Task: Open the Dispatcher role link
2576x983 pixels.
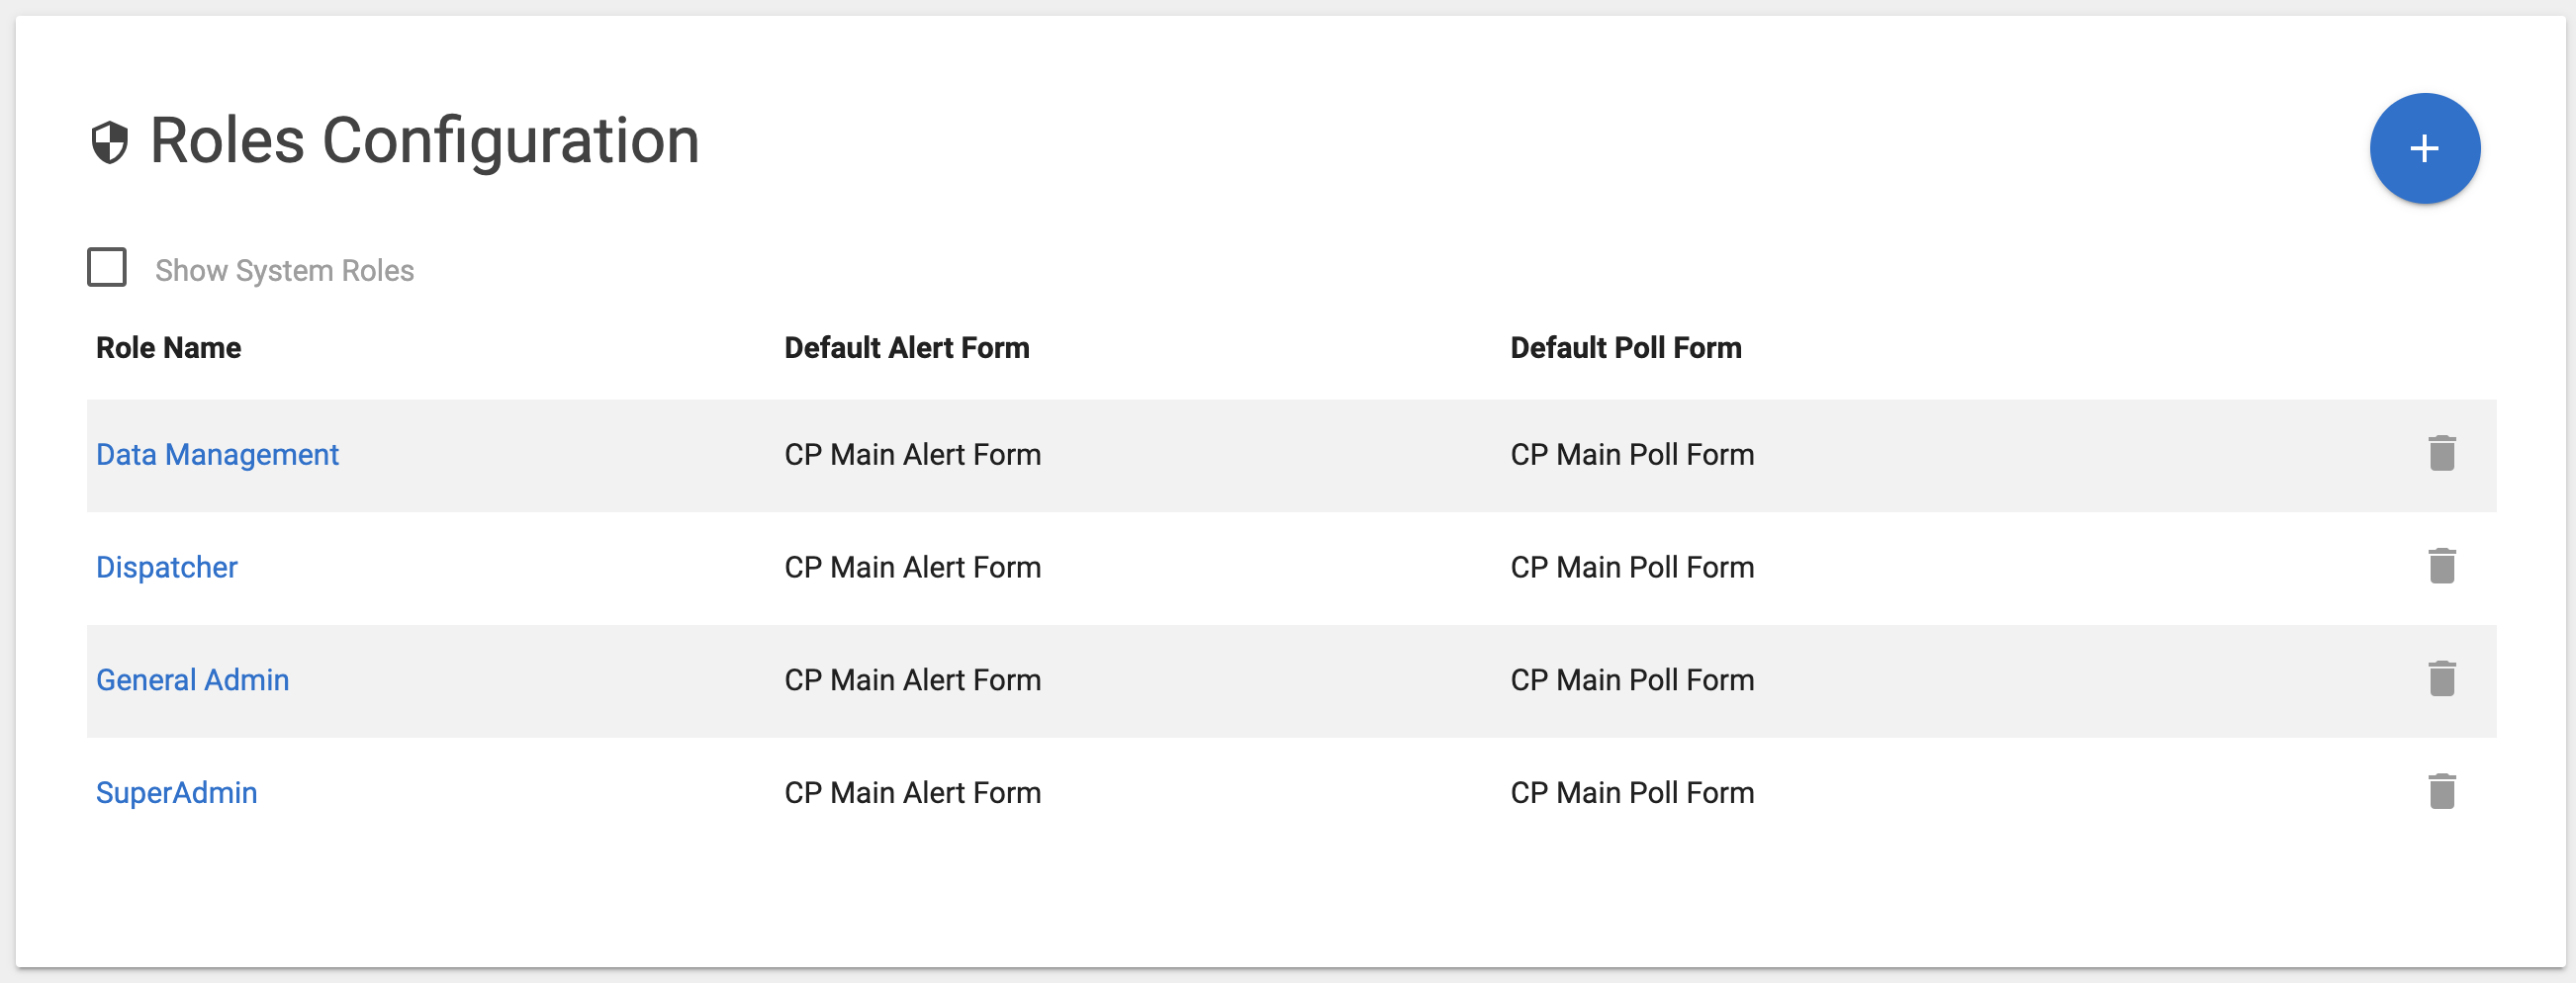Action: tap(166, 568)
